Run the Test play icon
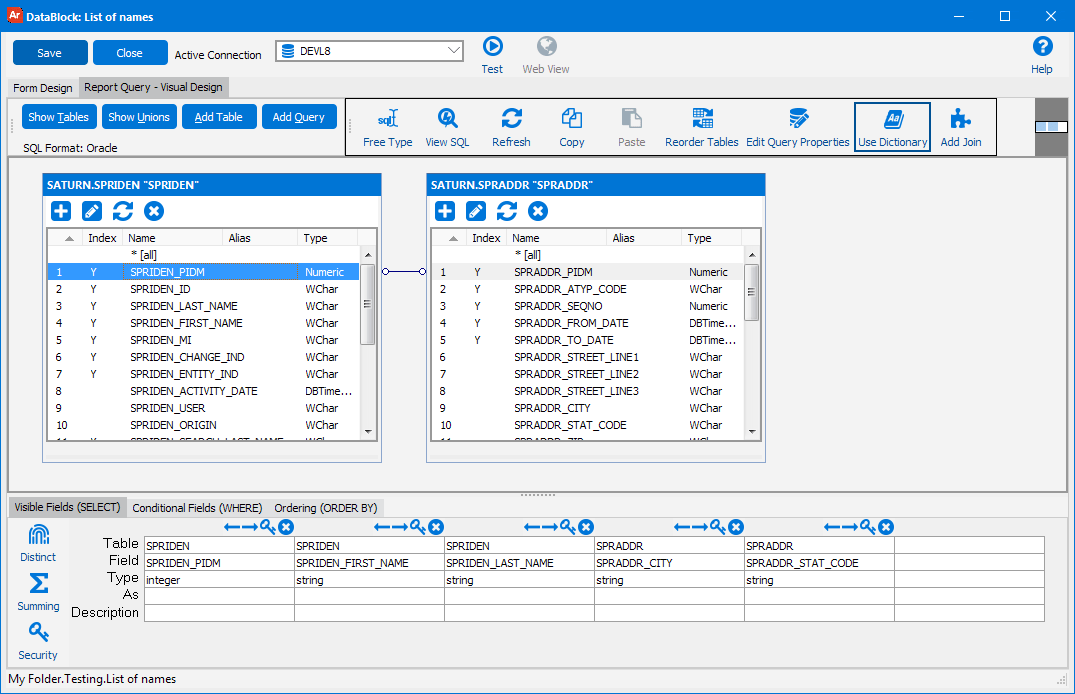The image size is (1075, 694). click(x=492, y=47)
